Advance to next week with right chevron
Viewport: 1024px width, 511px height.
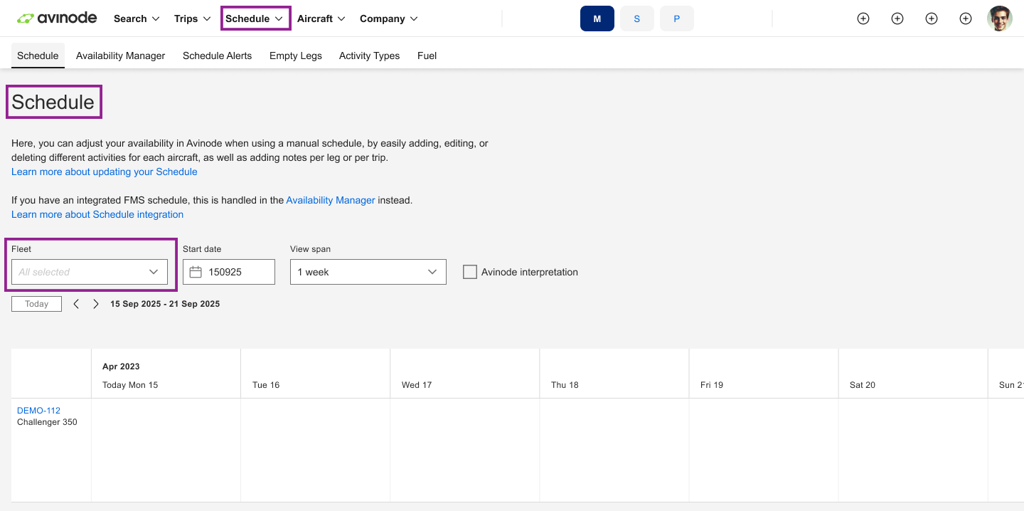coord(96,304)
